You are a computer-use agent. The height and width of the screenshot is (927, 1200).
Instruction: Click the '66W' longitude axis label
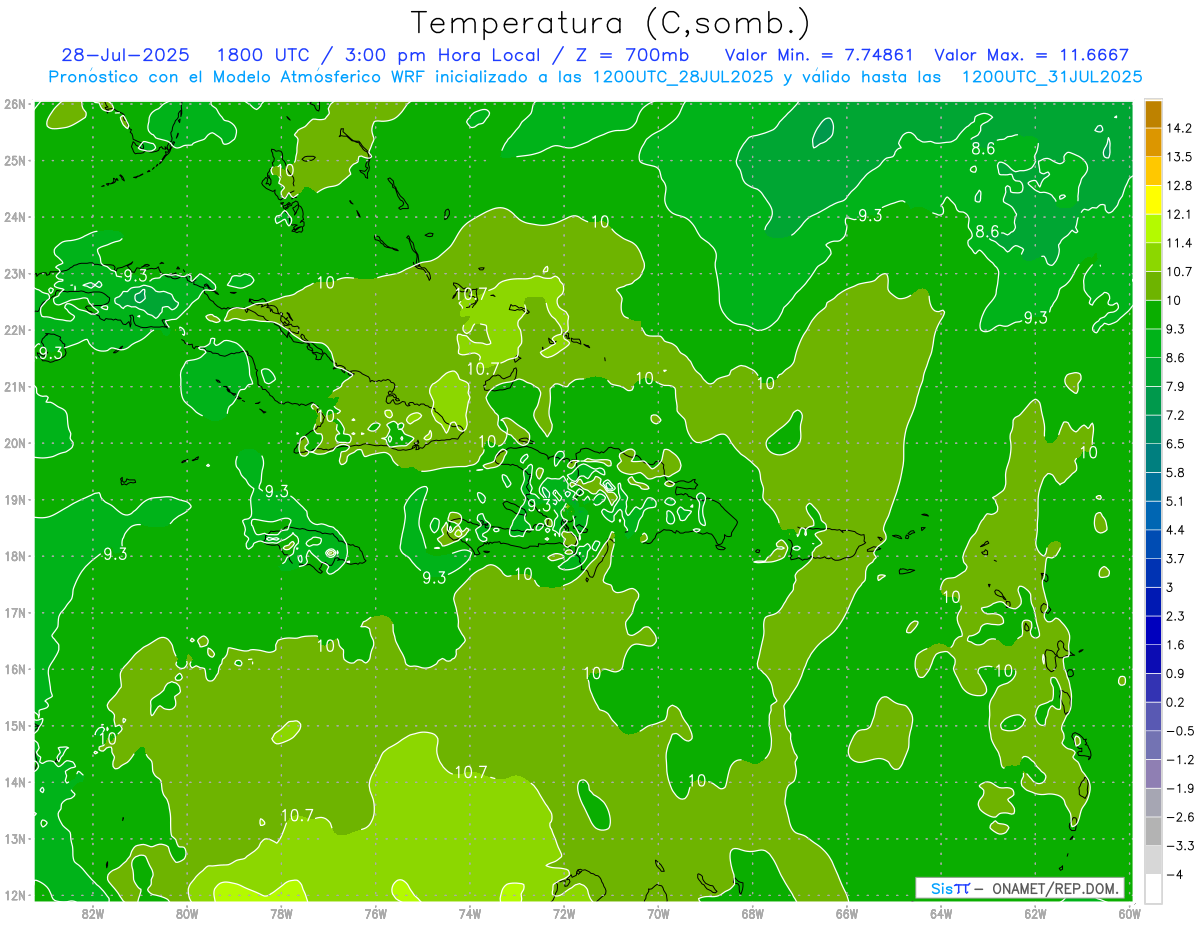(x=847, y=913)
